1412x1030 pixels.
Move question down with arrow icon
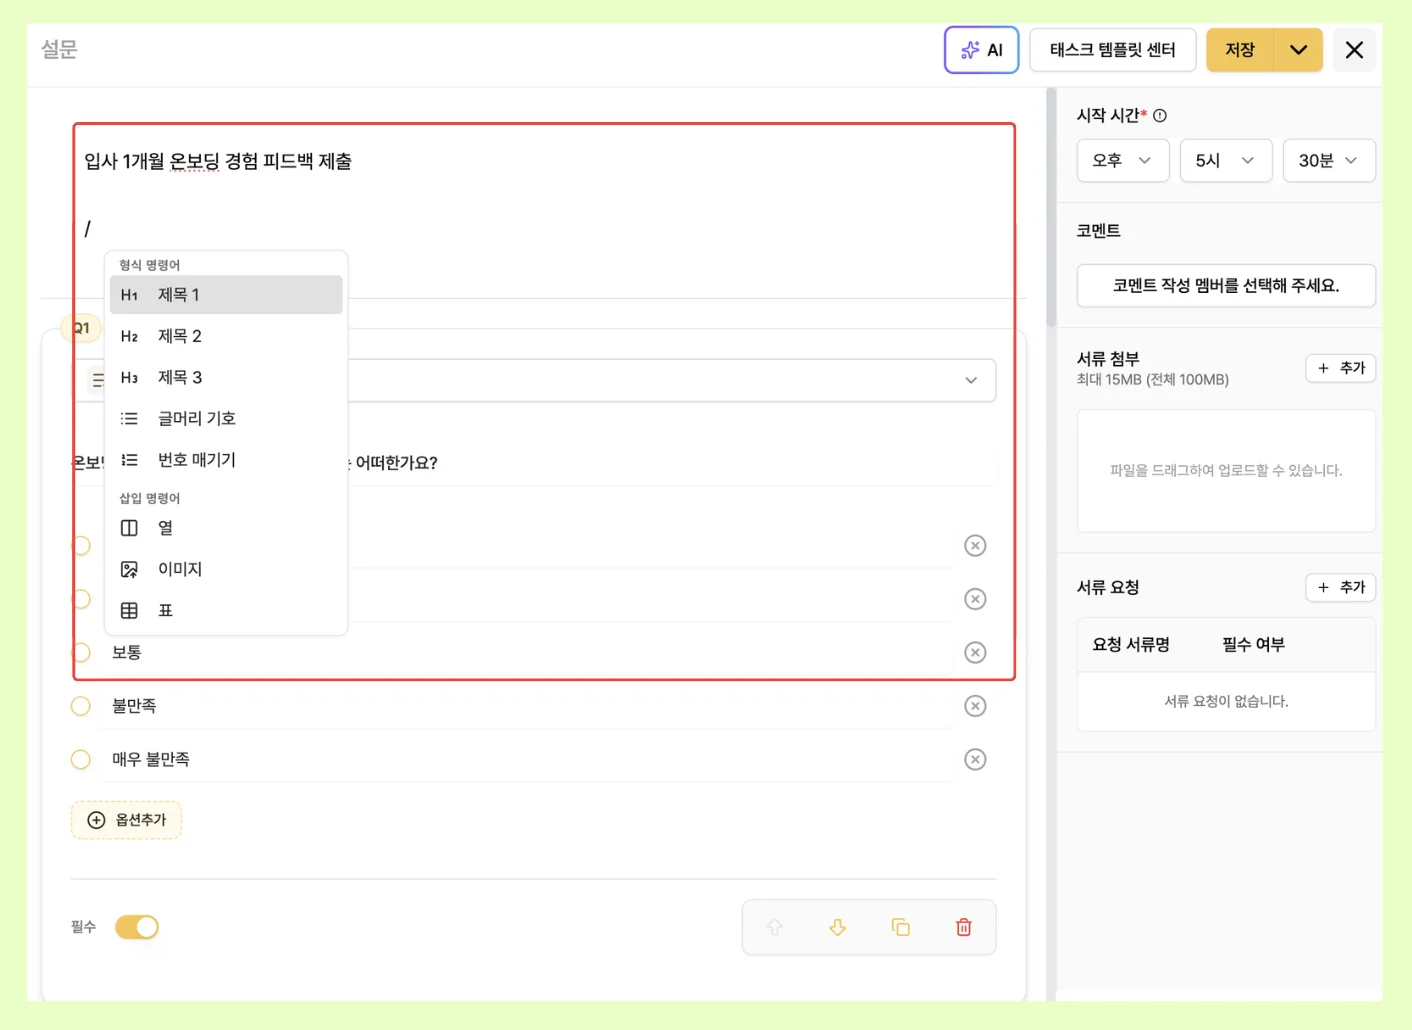(837, 927)
